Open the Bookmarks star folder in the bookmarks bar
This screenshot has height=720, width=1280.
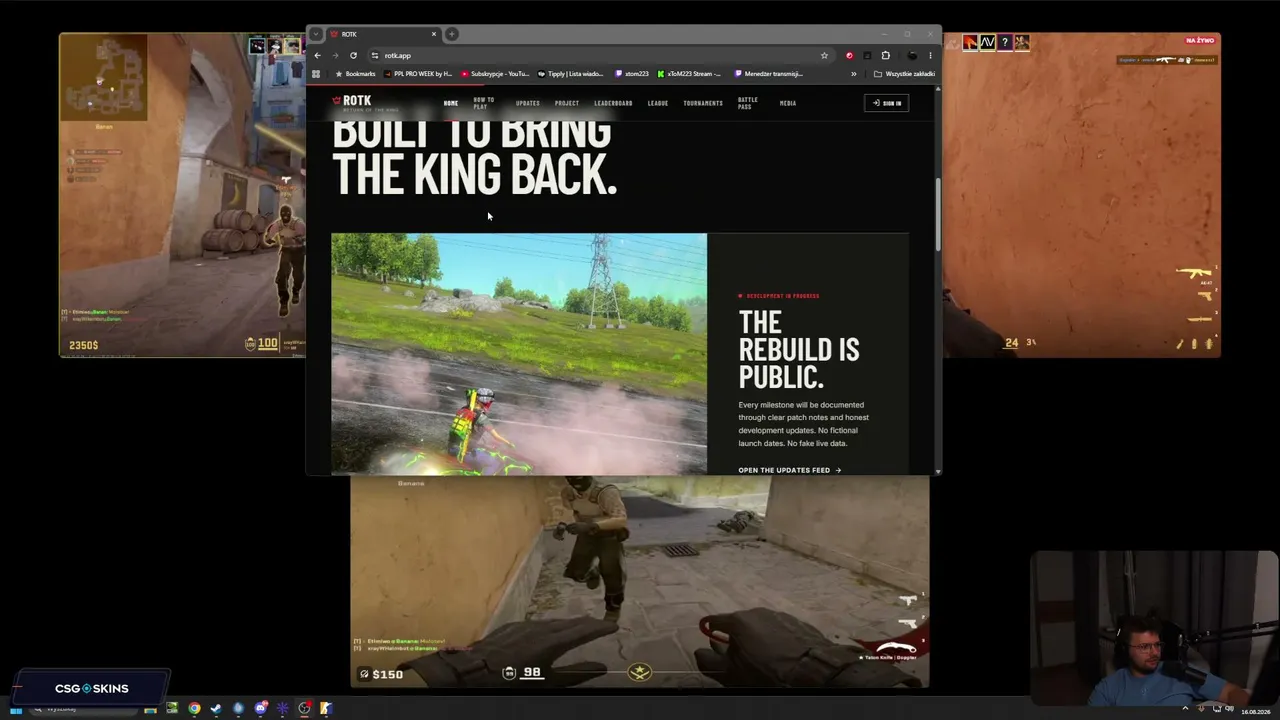355,73
